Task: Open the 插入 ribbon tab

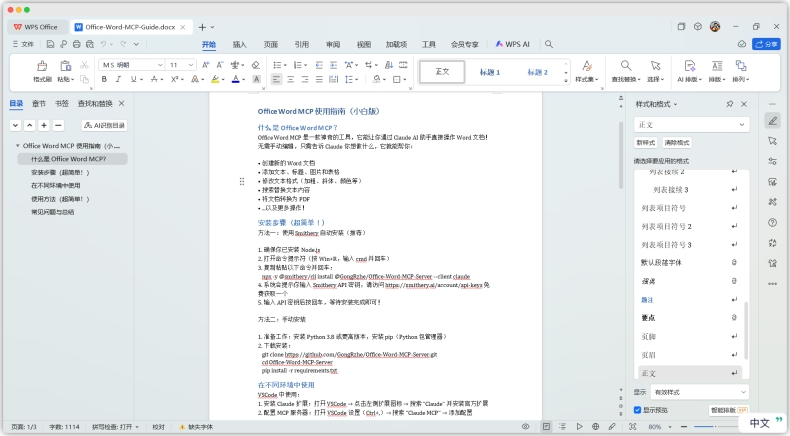Action: (239, 44)
